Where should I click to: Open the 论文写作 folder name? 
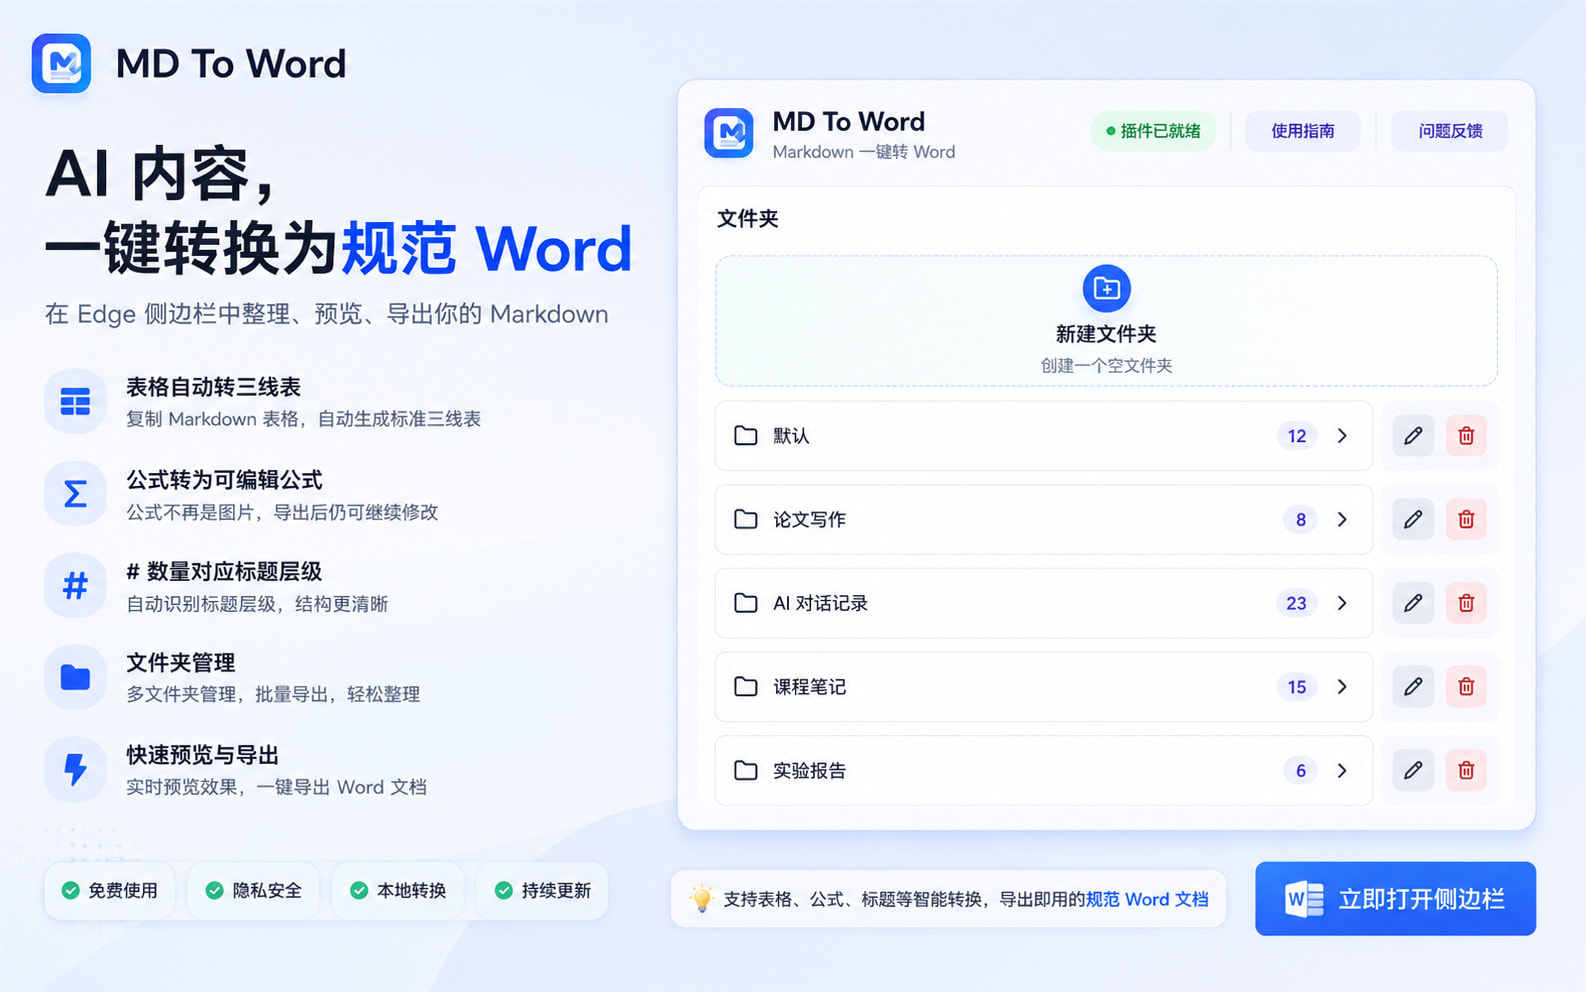coord(809,520)
